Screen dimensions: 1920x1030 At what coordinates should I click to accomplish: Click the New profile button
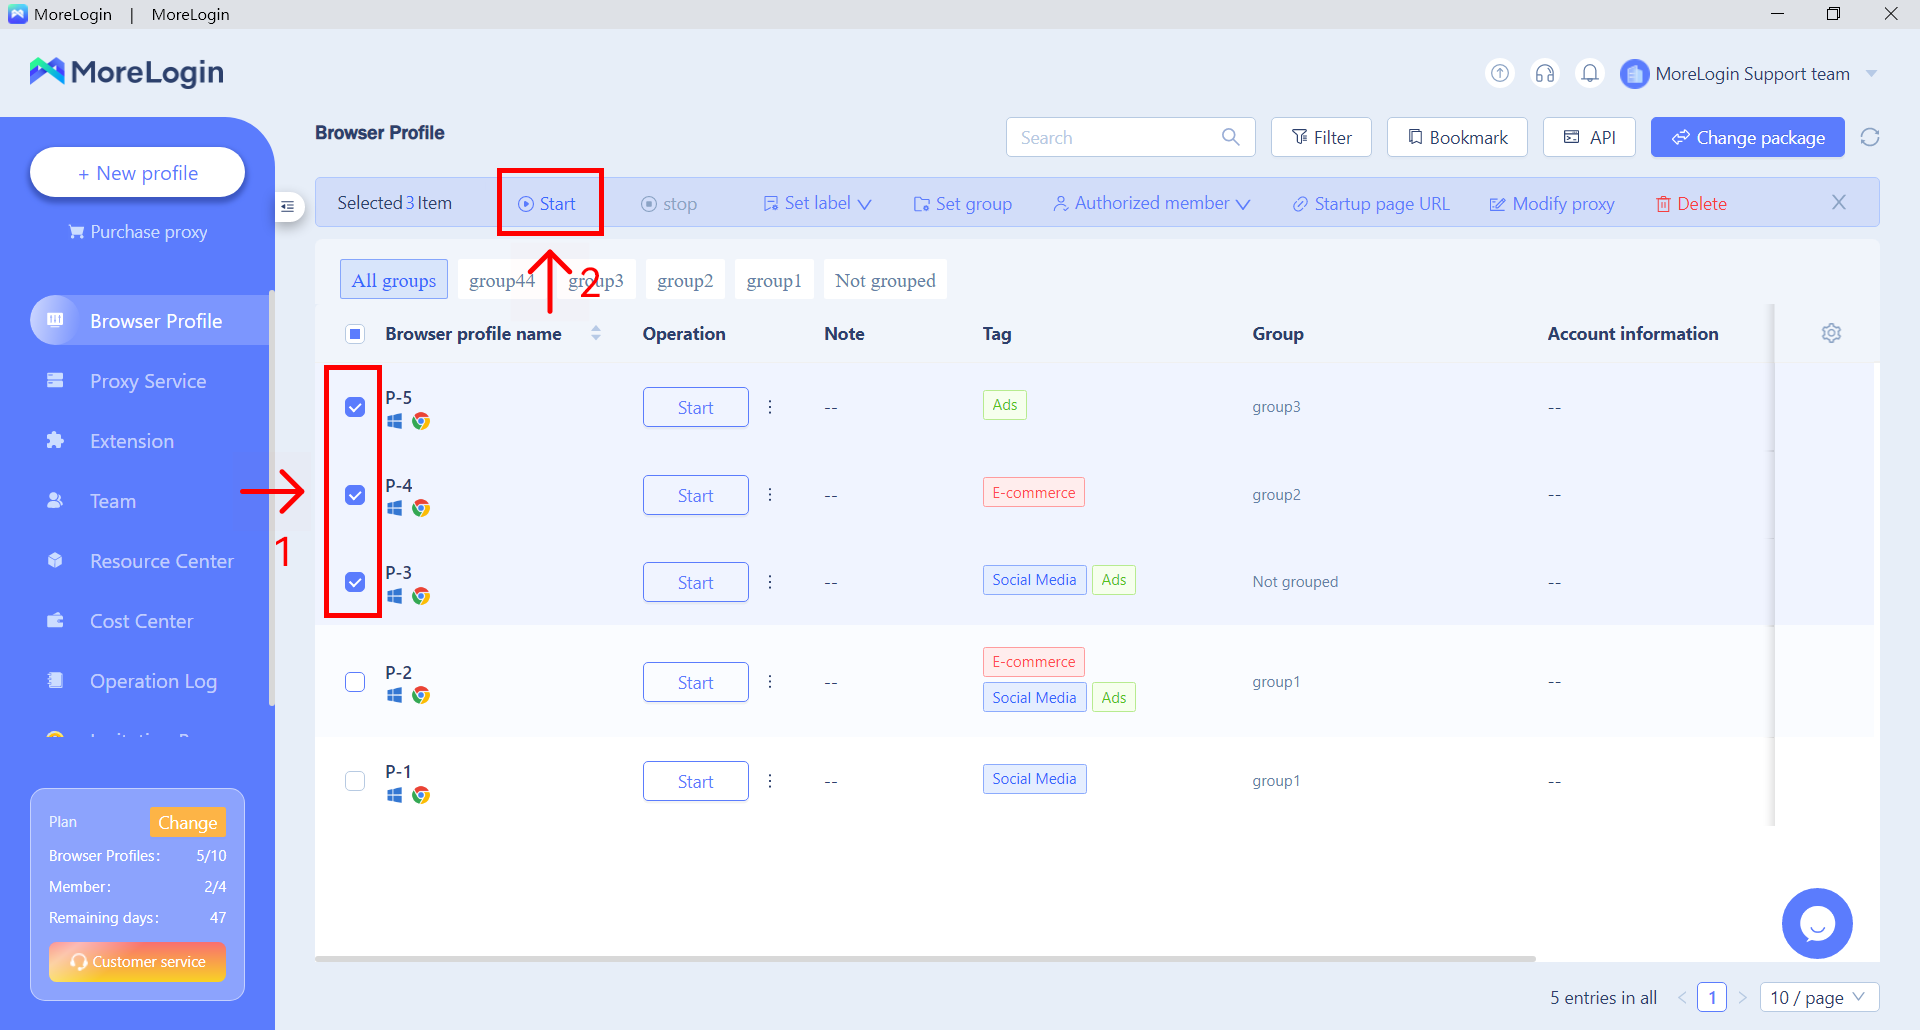[137, 173]
